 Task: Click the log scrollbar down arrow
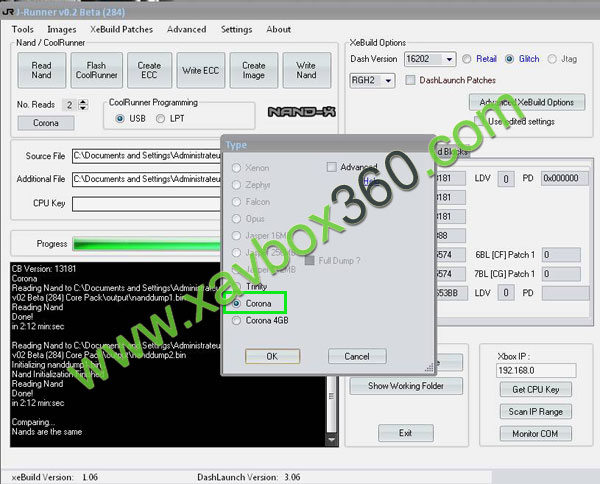331,440
